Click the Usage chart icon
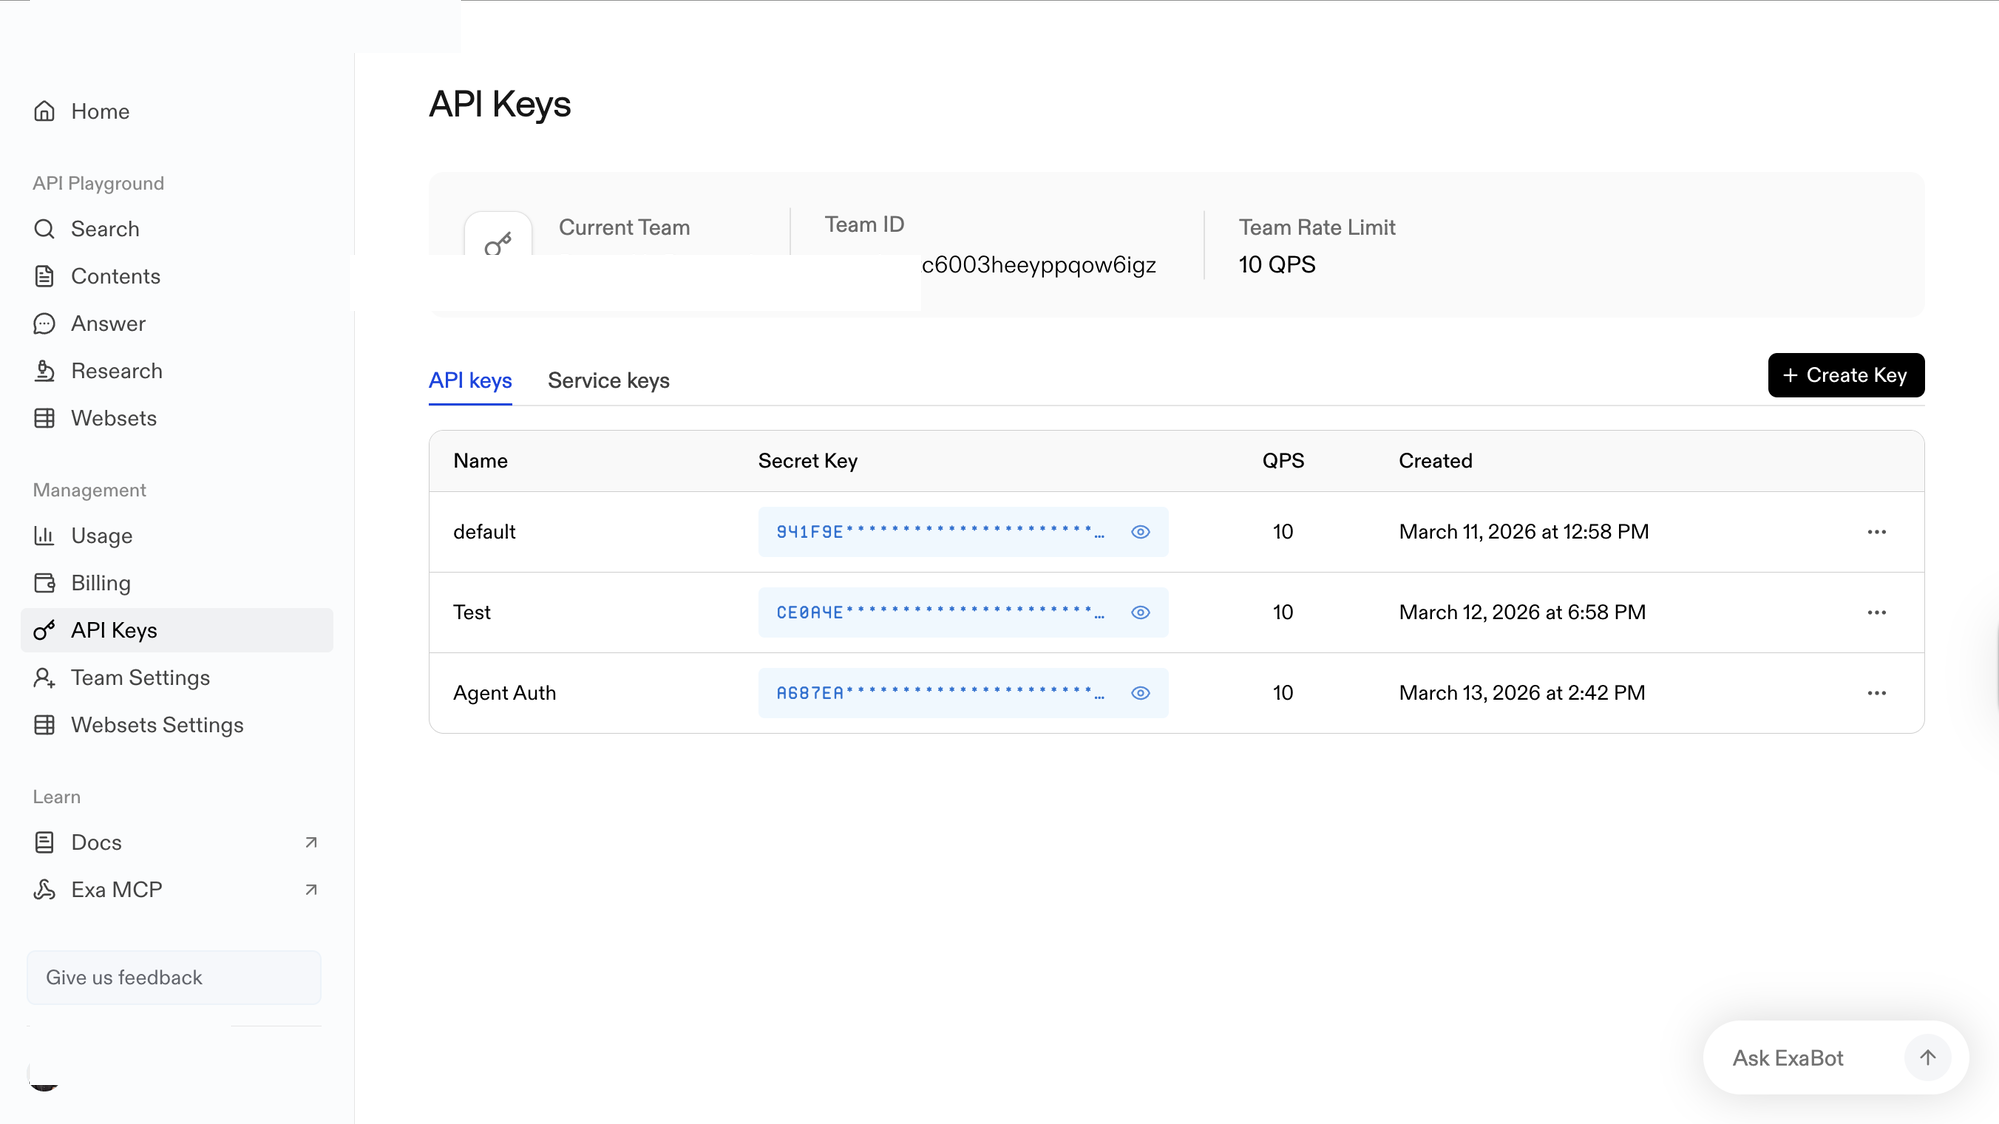This screenshot has width=1999, height=1124. (45, 536)
